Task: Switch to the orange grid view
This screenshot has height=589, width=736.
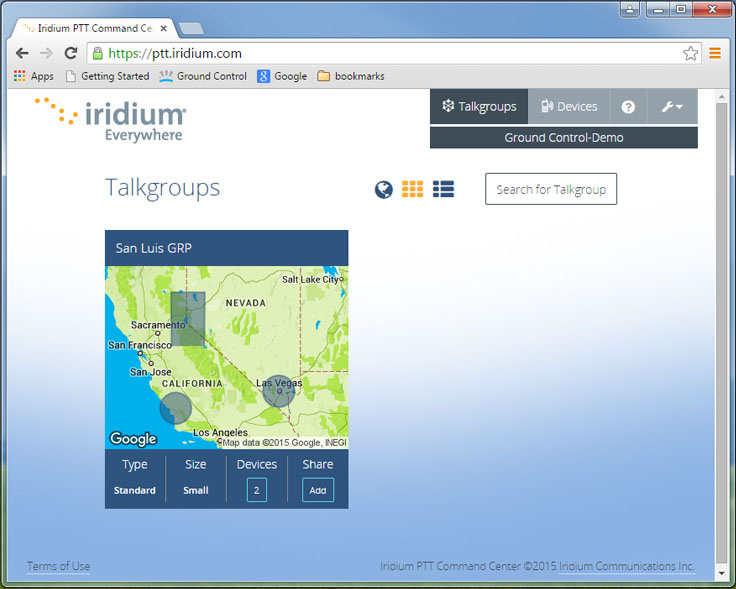Action: point(412,189)
